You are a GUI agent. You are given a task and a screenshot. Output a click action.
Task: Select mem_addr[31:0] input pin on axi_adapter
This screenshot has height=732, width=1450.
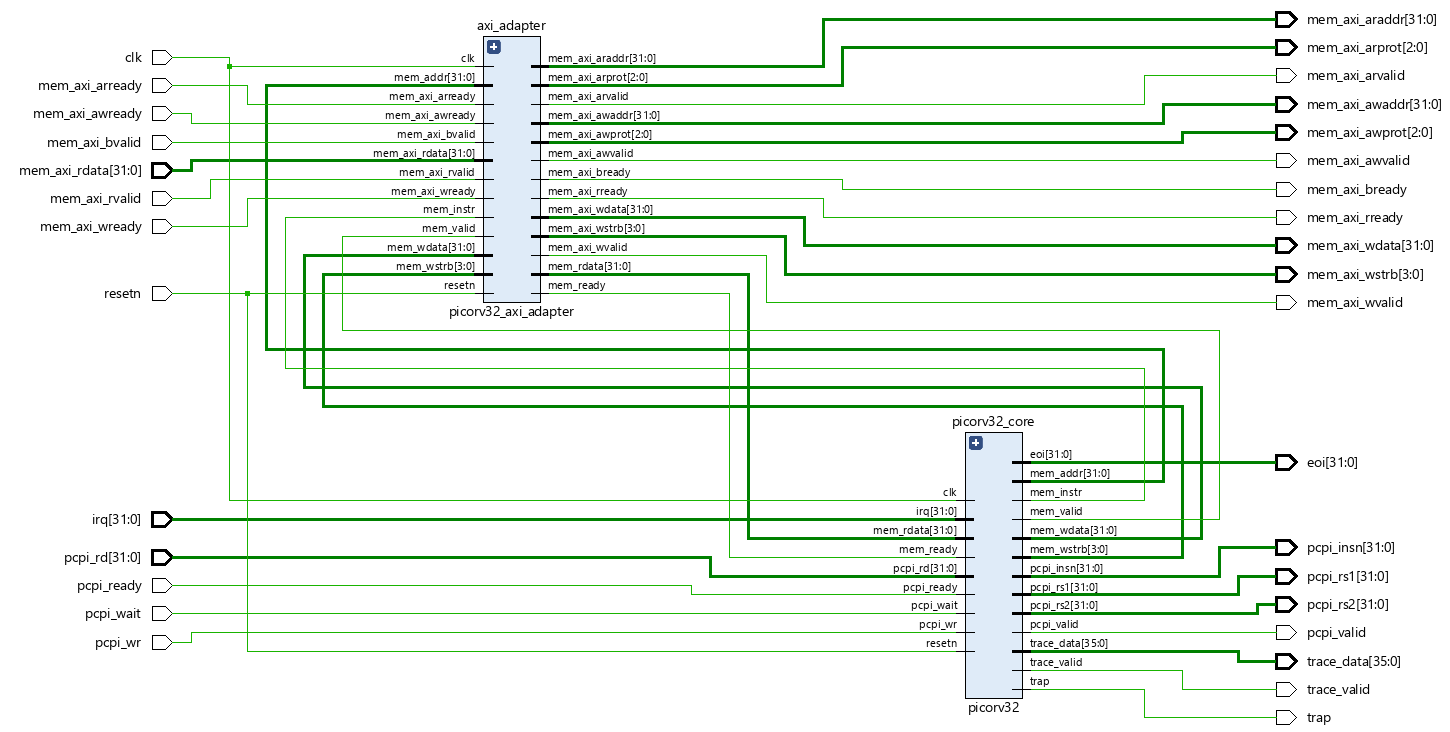click(435, 77)
